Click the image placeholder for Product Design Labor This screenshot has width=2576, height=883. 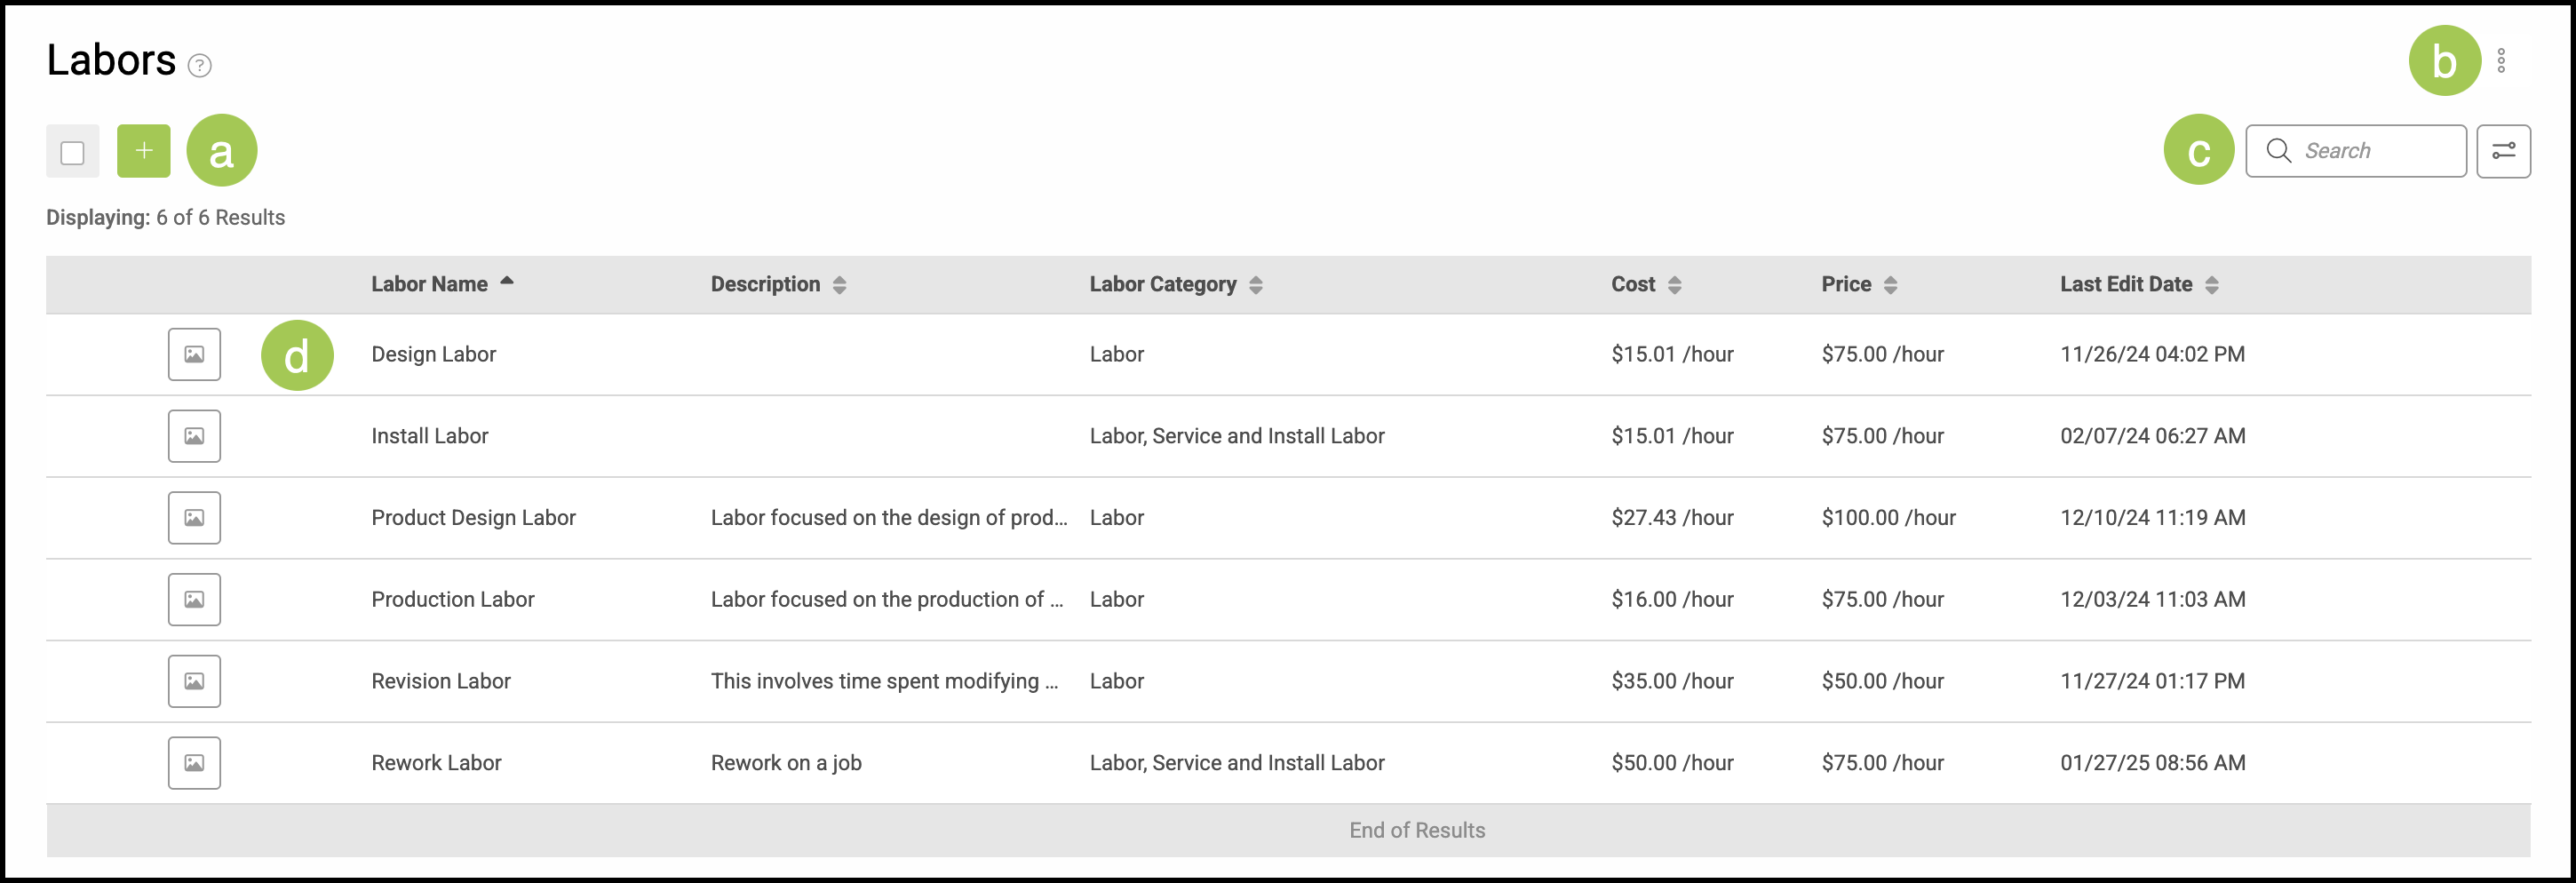(194, 518)
